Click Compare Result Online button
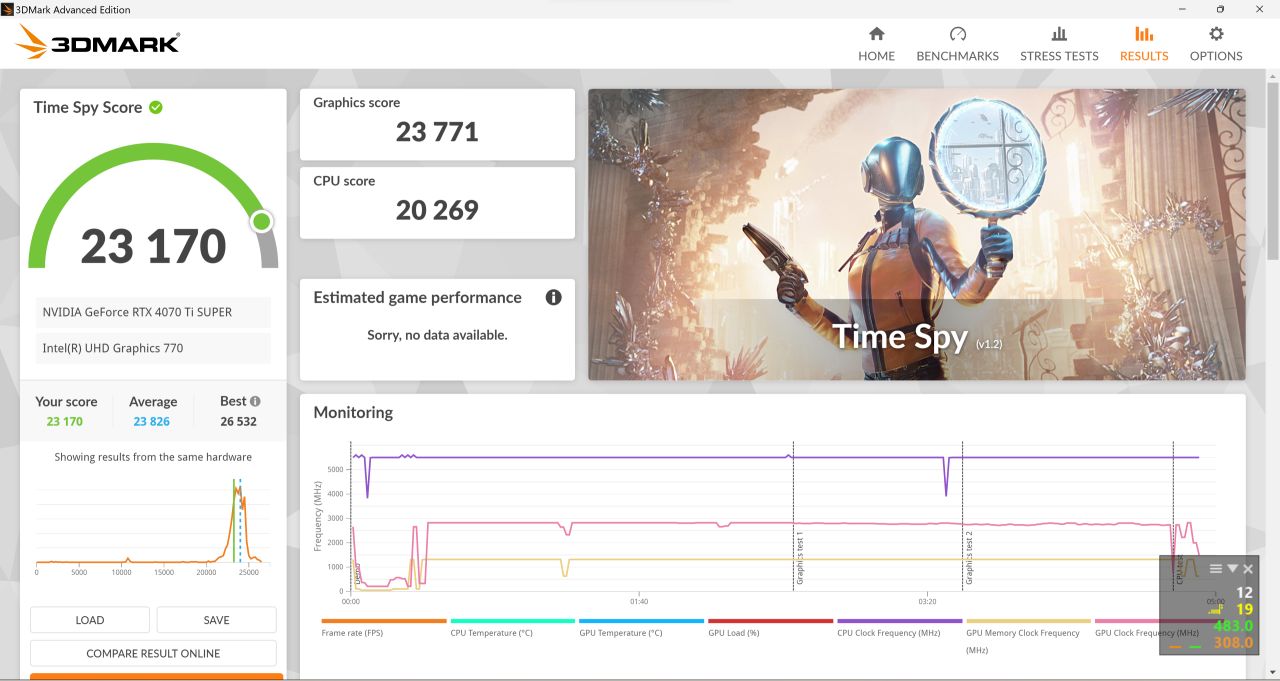The image size is (1280, 681). click(153, 653)
